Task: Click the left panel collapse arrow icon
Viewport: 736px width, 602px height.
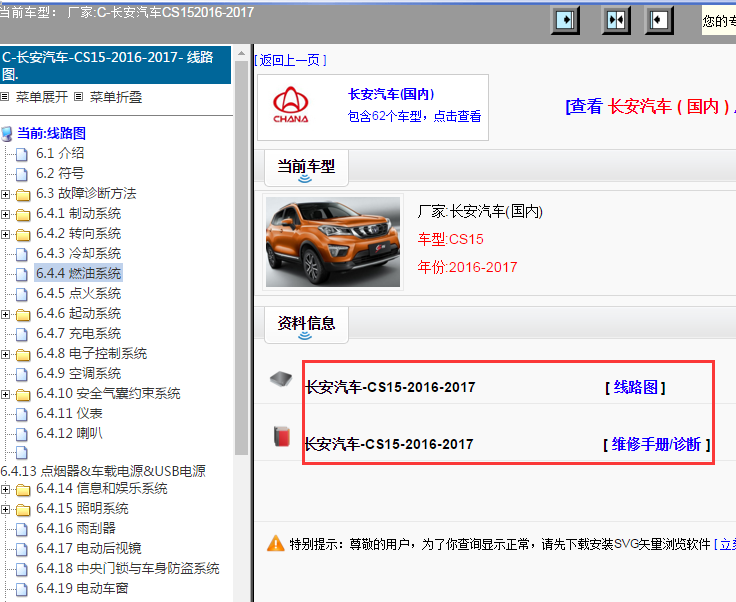Action: [x=565, y=20]
